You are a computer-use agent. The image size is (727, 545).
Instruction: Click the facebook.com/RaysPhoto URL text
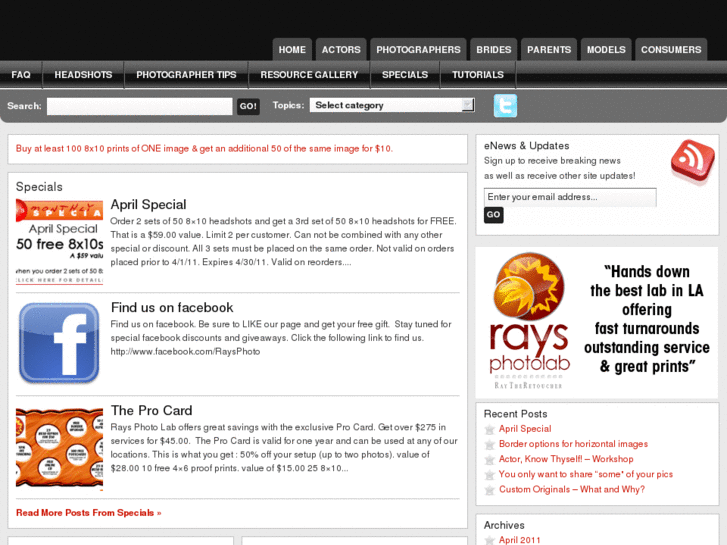(185, 352)
